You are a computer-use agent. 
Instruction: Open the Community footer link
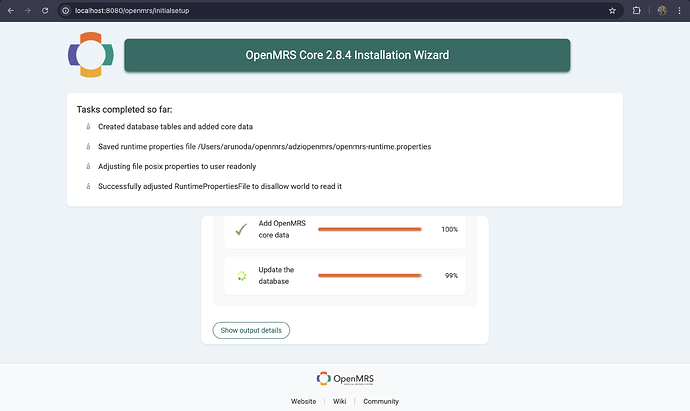pos(381,401)
